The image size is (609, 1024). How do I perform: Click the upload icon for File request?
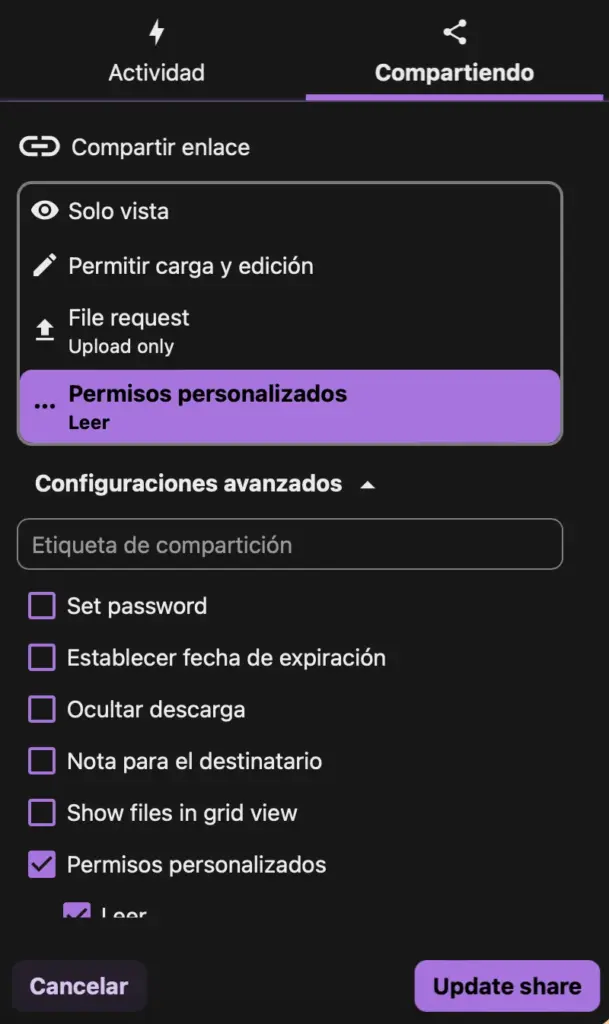click(x=45, y=331)
